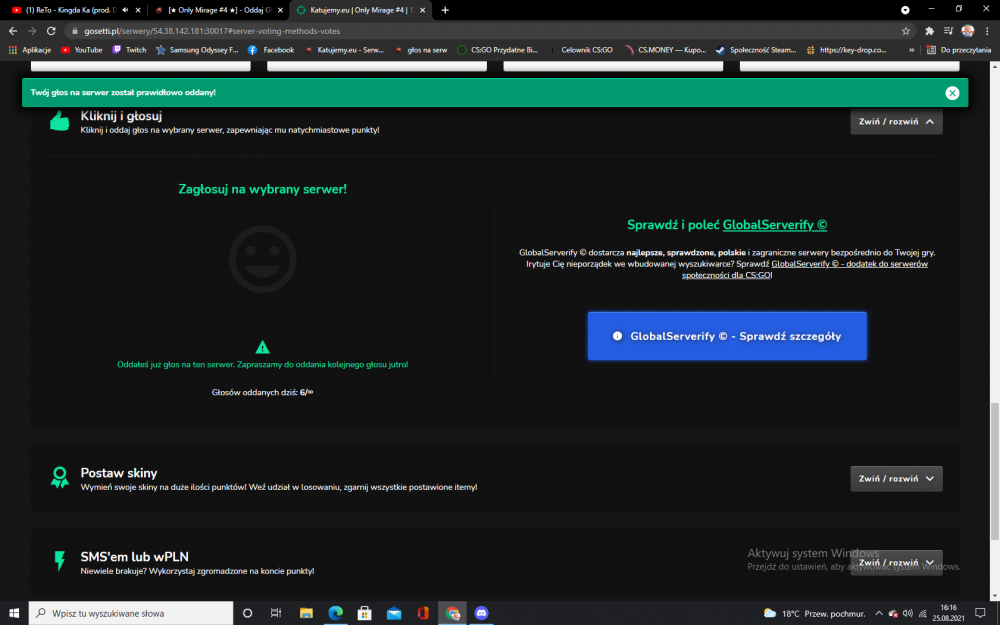Click the warning triangle icon above vote message

pyautogui.click(x=262, y=347)
